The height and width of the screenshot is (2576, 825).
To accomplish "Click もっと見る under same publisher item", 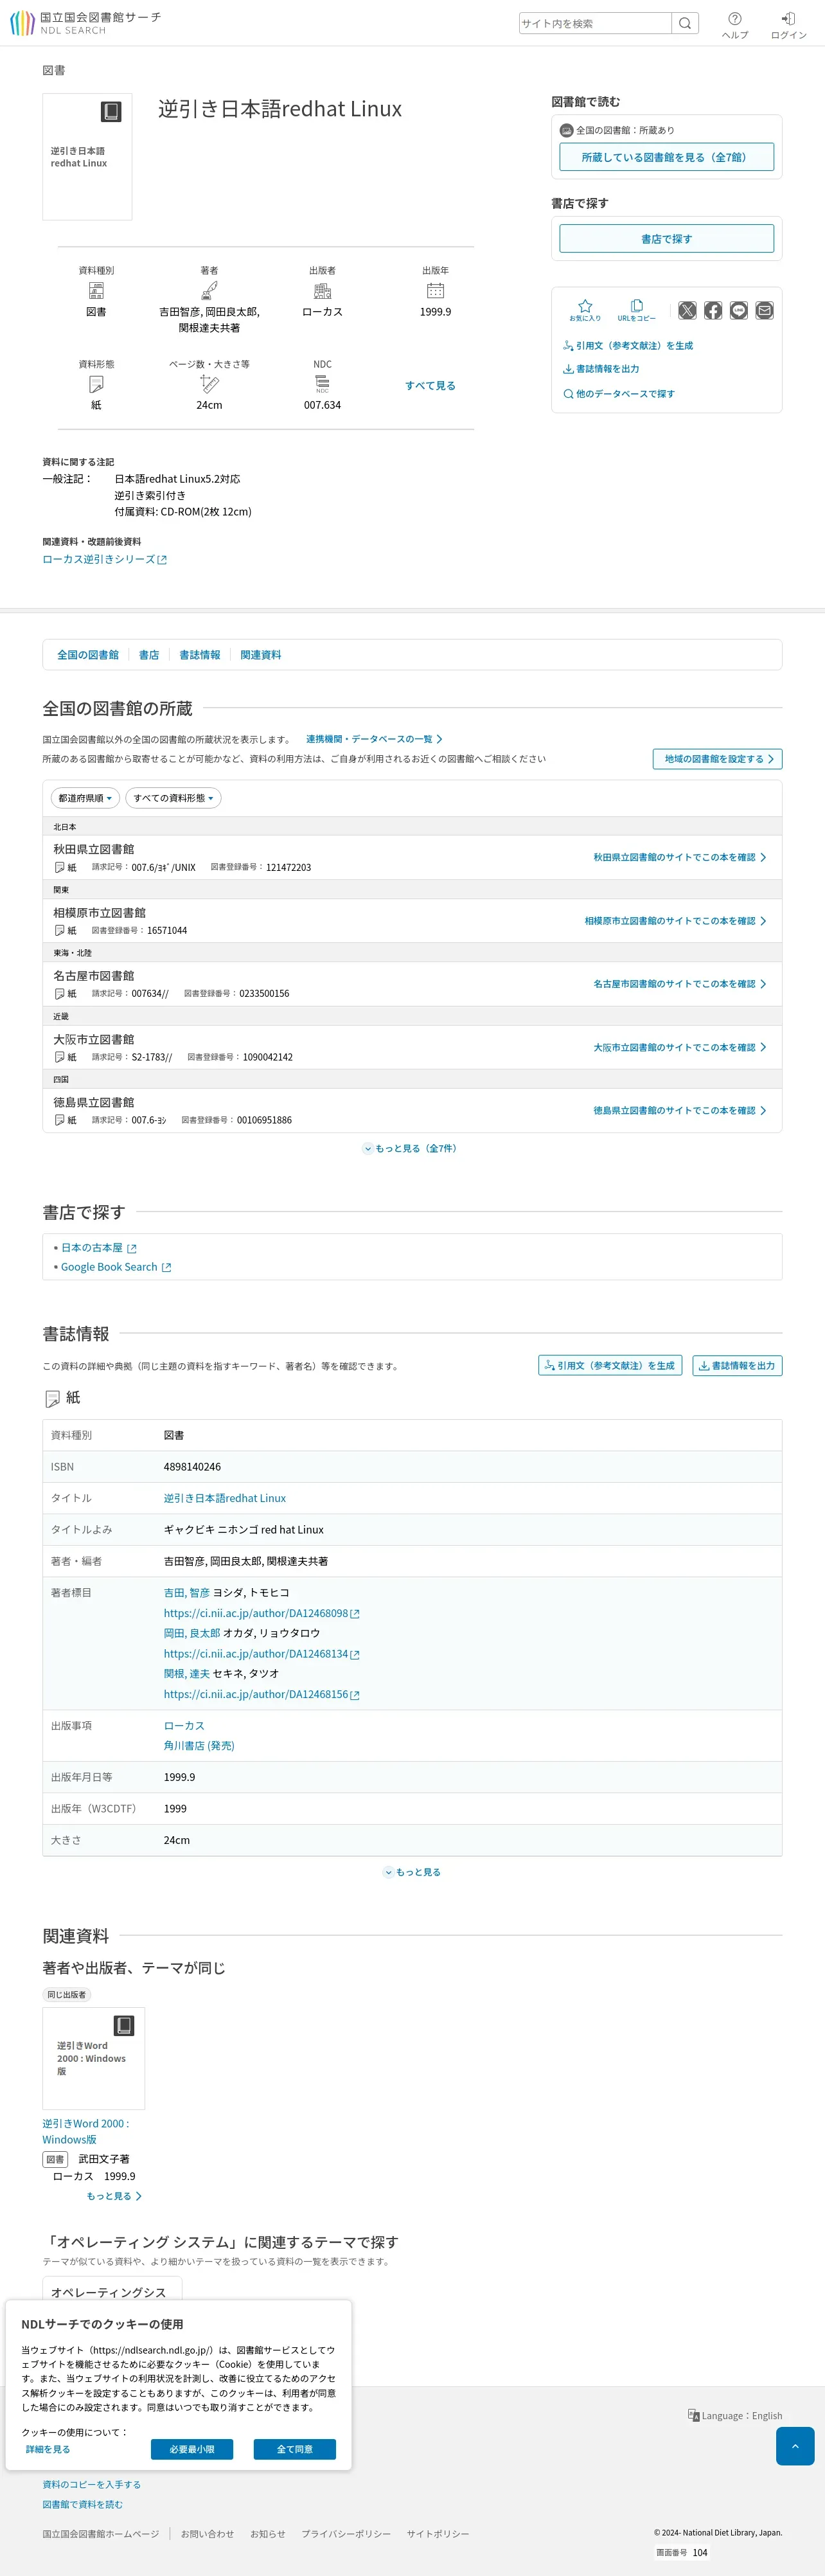I will [x=114, y=2196].
